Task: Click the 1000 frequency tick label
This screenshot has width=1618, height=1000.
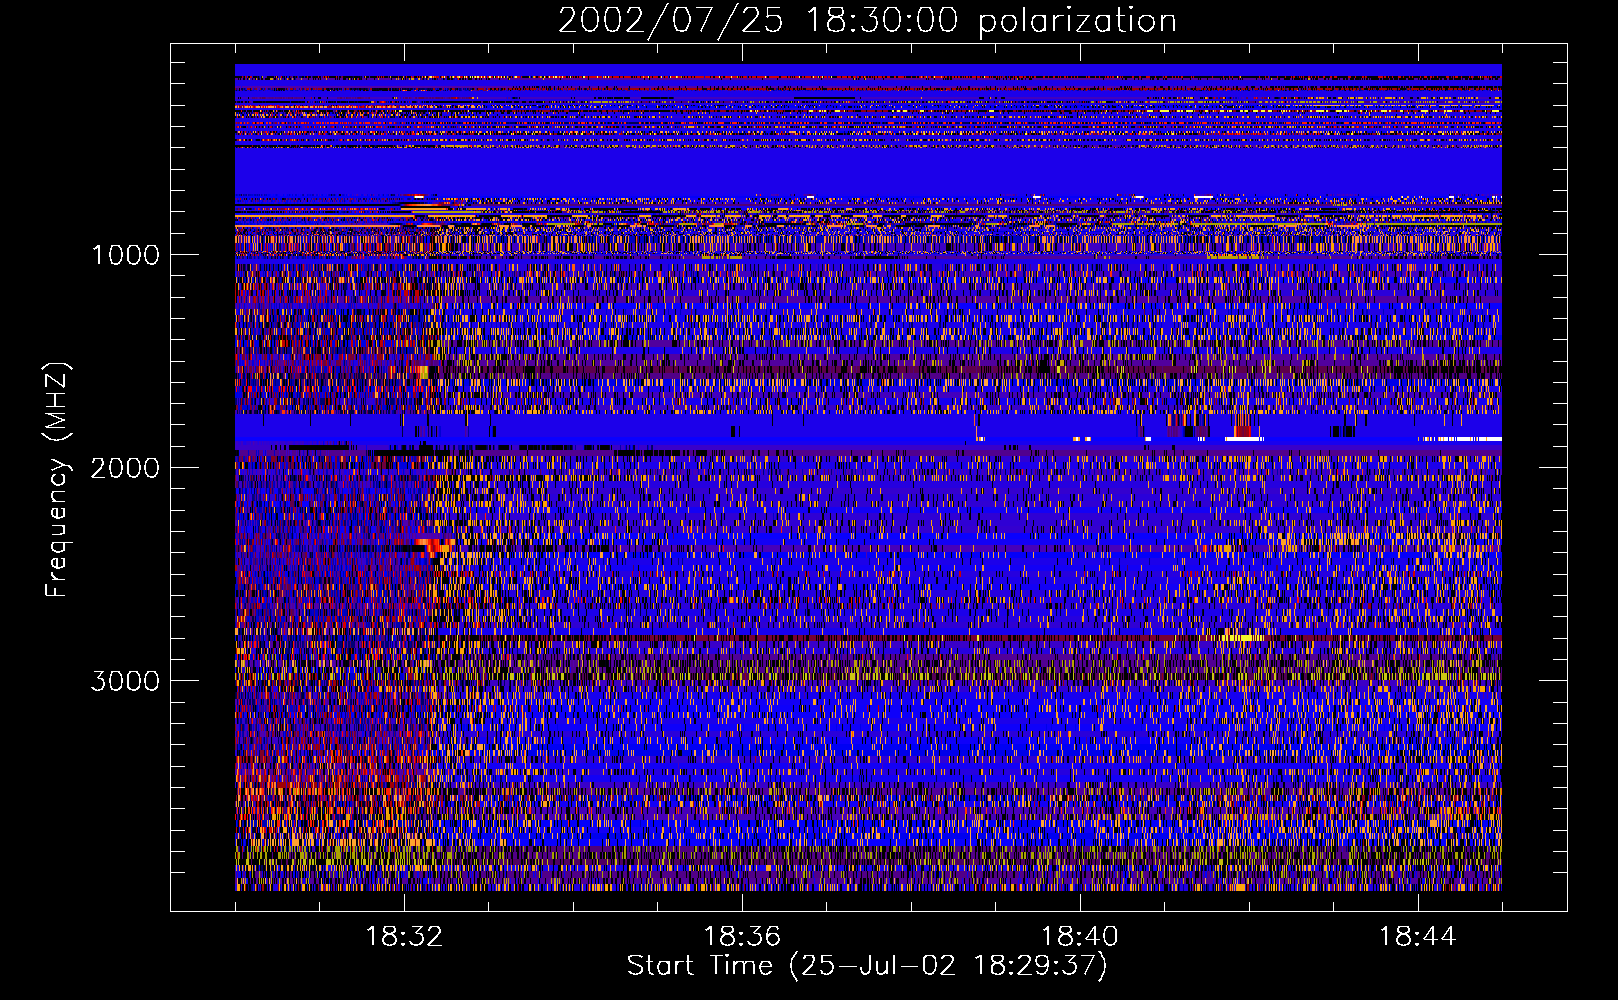Action: (125, 255)
